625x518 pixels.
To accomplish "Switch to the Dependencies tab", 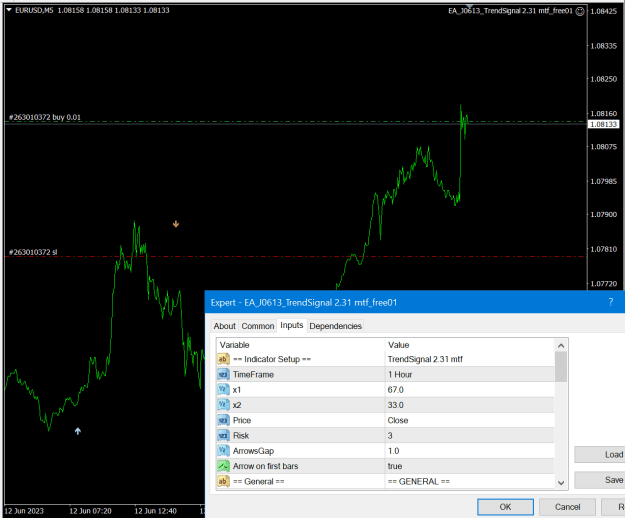I will [335, 326].
